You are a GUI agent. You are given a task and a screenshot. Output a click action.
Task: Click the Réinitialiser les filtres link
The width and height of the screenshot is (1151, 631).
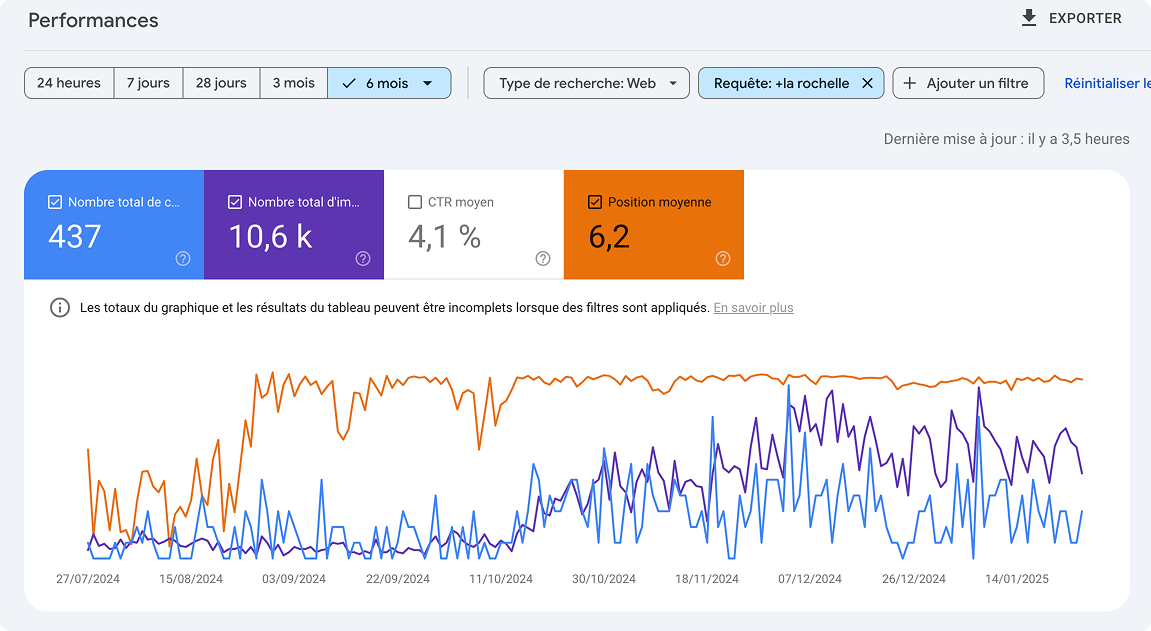click(1106, 83)
